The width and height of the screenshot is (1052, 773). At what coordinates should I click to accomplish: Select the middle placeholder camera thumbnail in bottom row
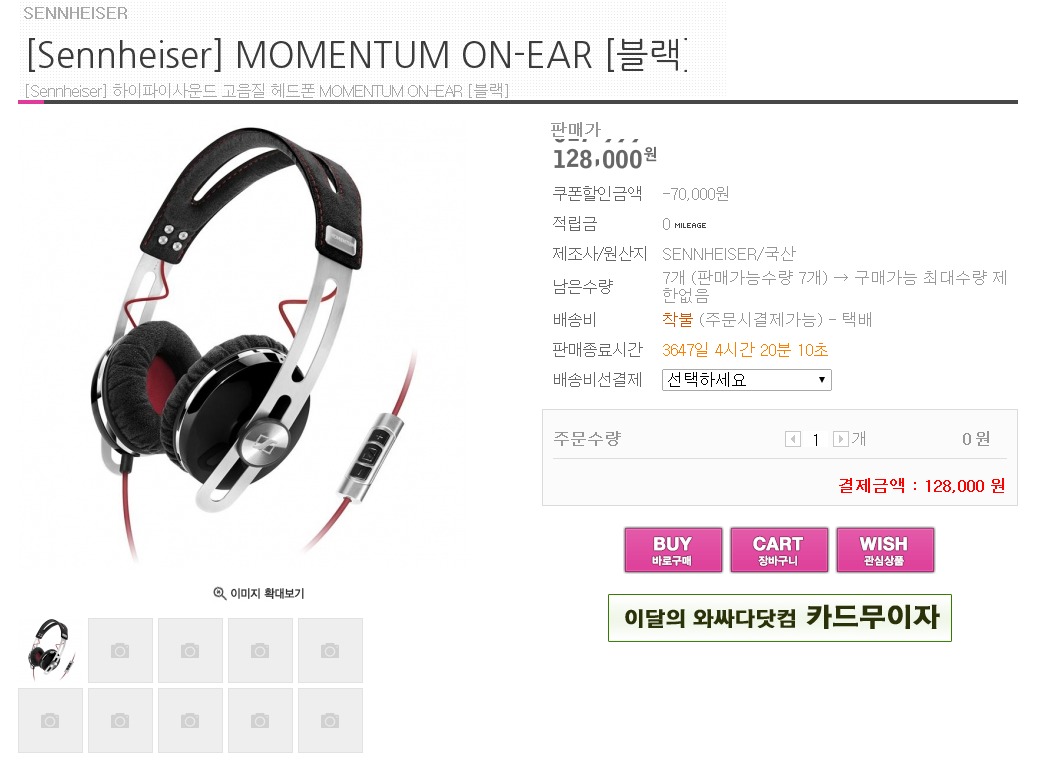point(190,720)
